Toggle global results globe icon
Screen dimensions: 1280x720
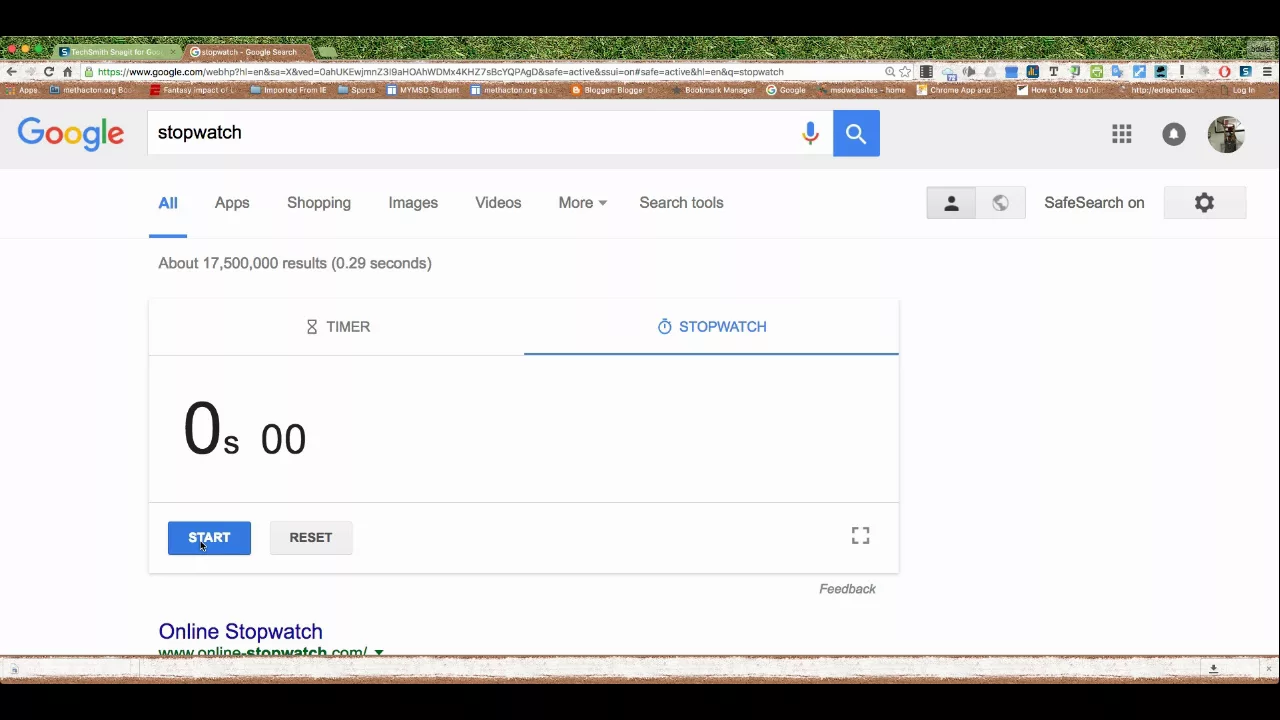(1000, 203)
